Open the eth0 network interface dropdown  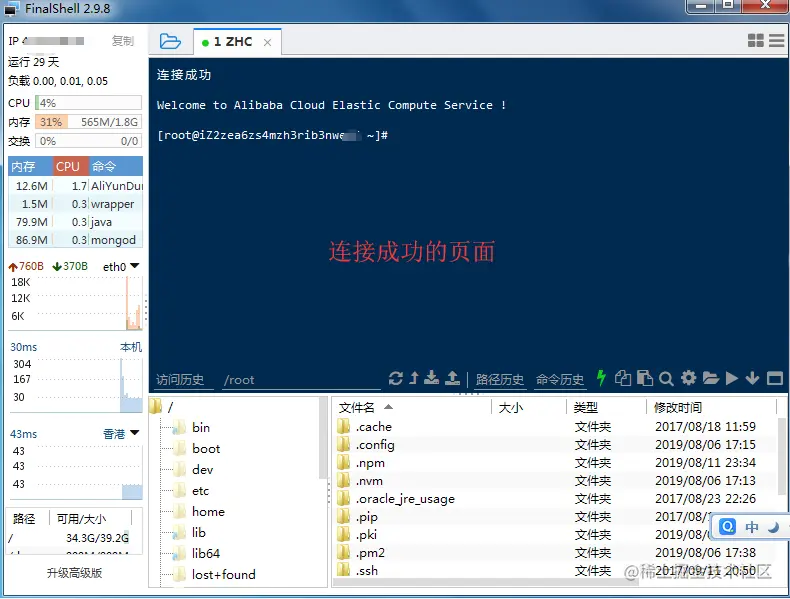tap(121, 267)
